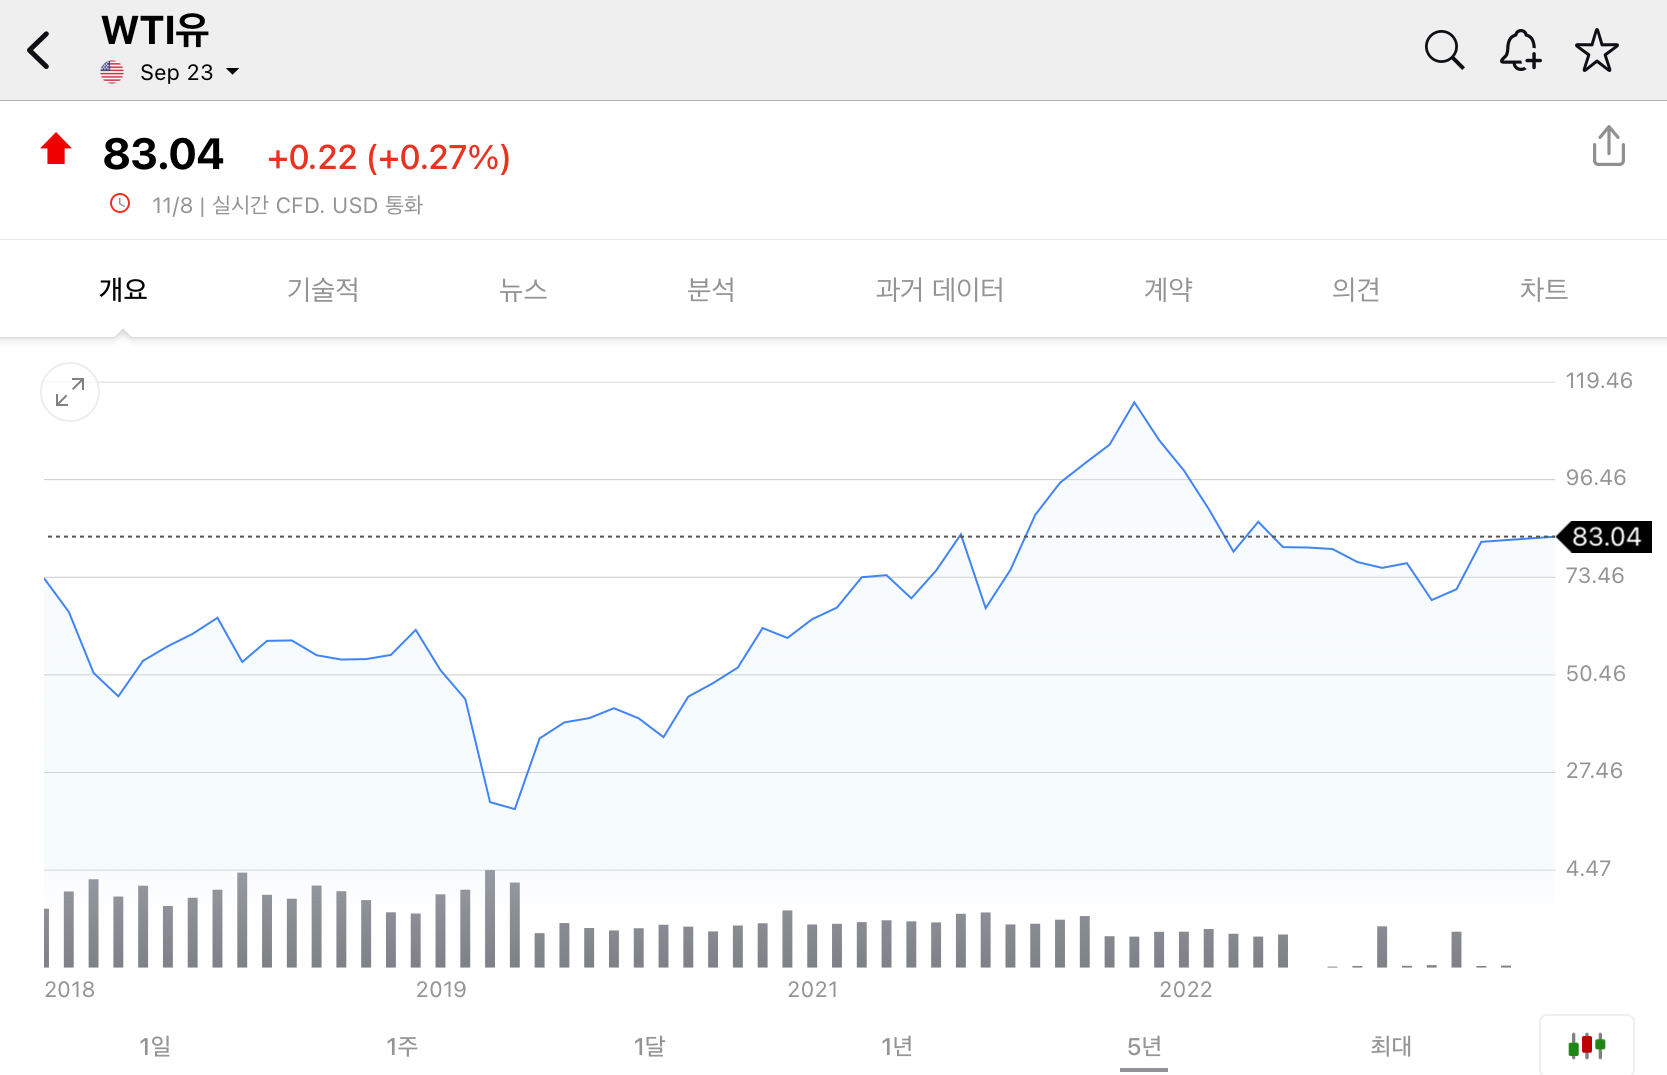Open search with the magnifier icon

tap(1444, 50)
